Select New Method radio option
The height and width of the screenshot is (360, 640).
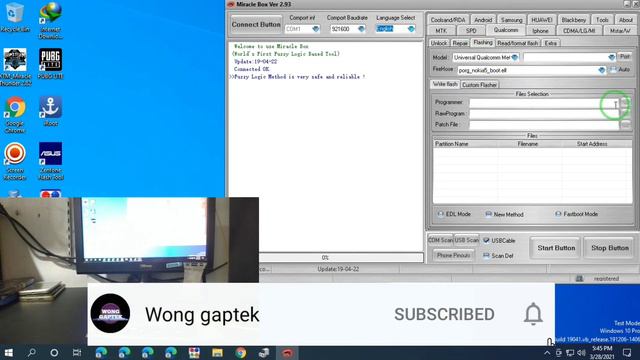(488, 214)
